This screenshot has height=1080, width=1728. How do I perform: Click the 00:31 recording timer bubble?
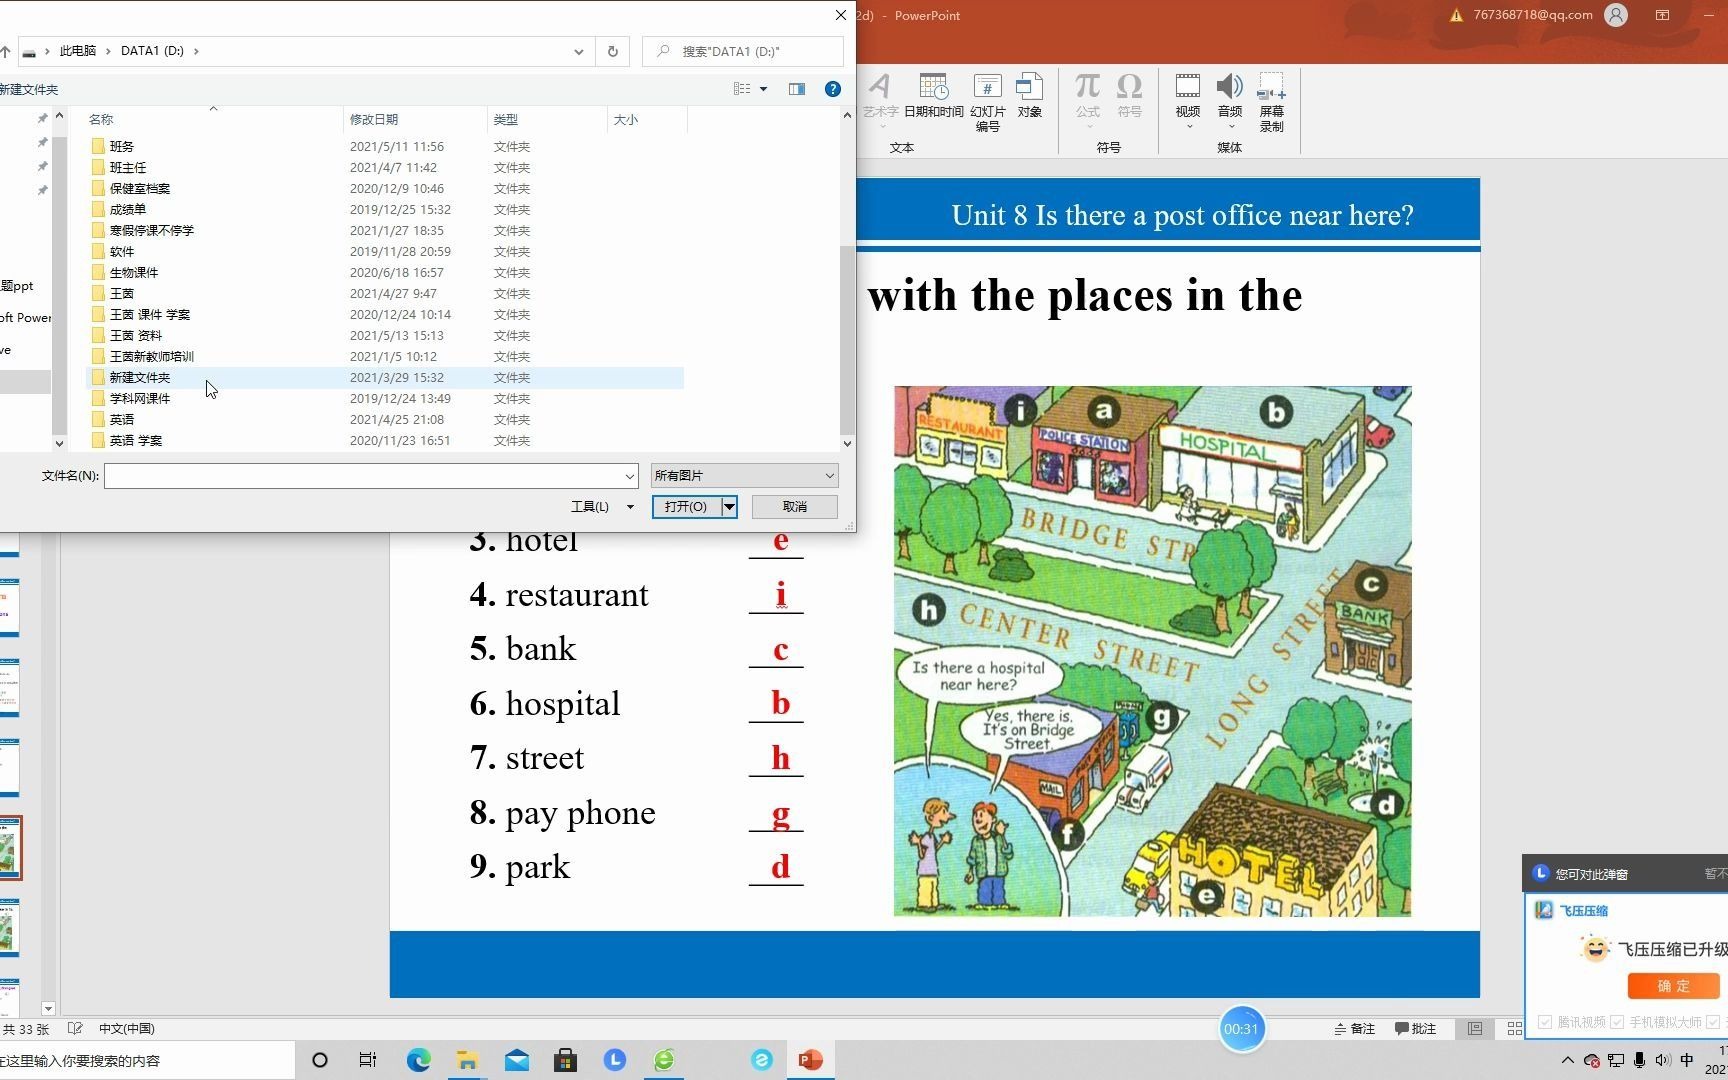(1241, 1029)
